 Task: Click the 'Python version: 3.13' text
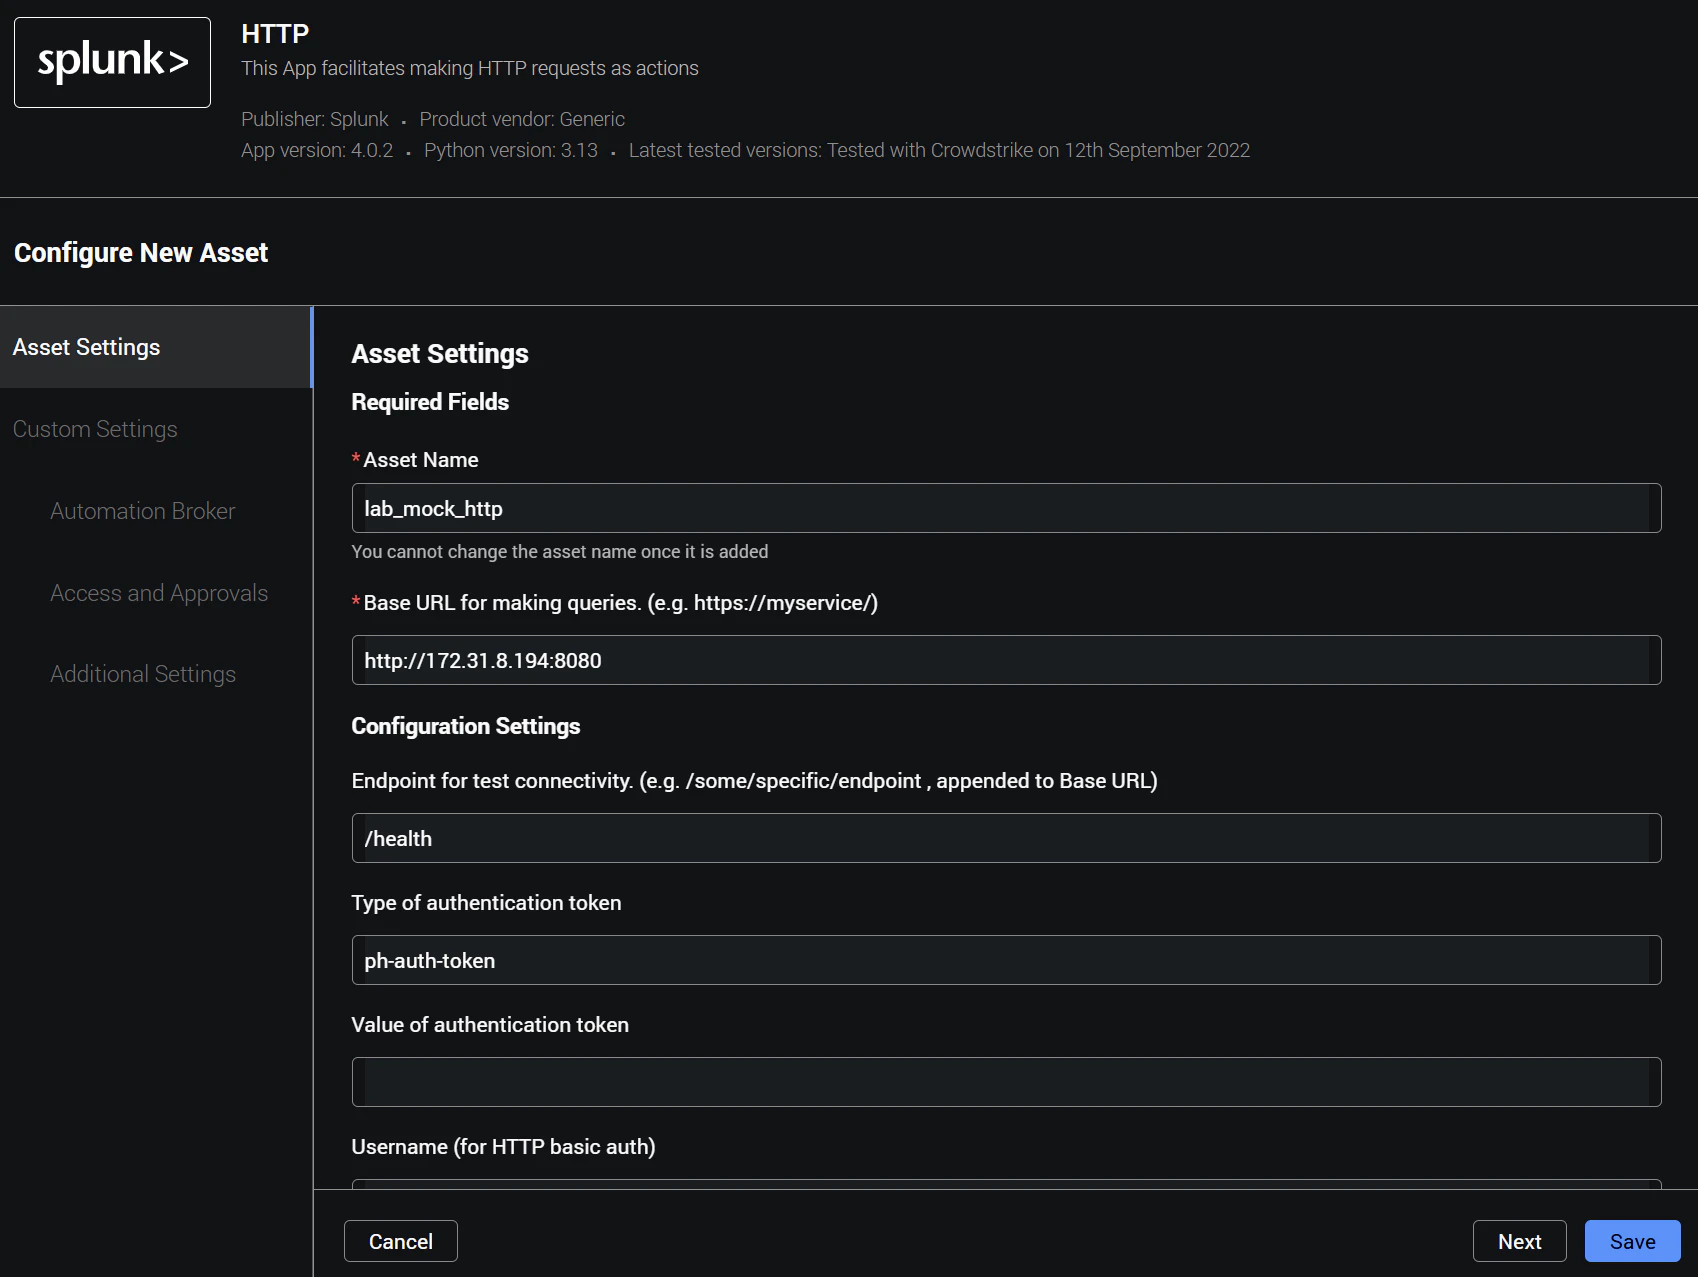click(x=511, y=150)
